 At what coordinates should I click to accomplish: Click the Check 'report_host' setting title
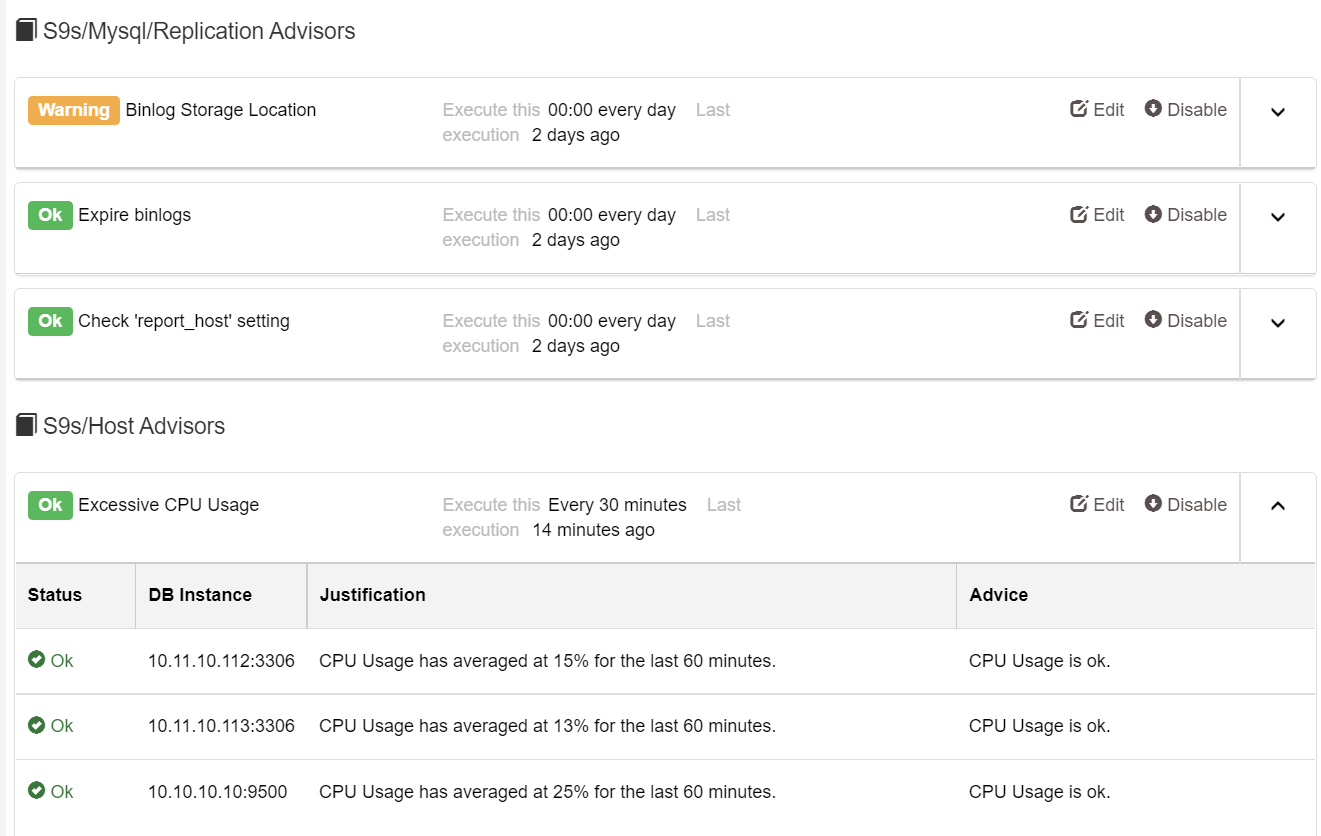(184, 321)
